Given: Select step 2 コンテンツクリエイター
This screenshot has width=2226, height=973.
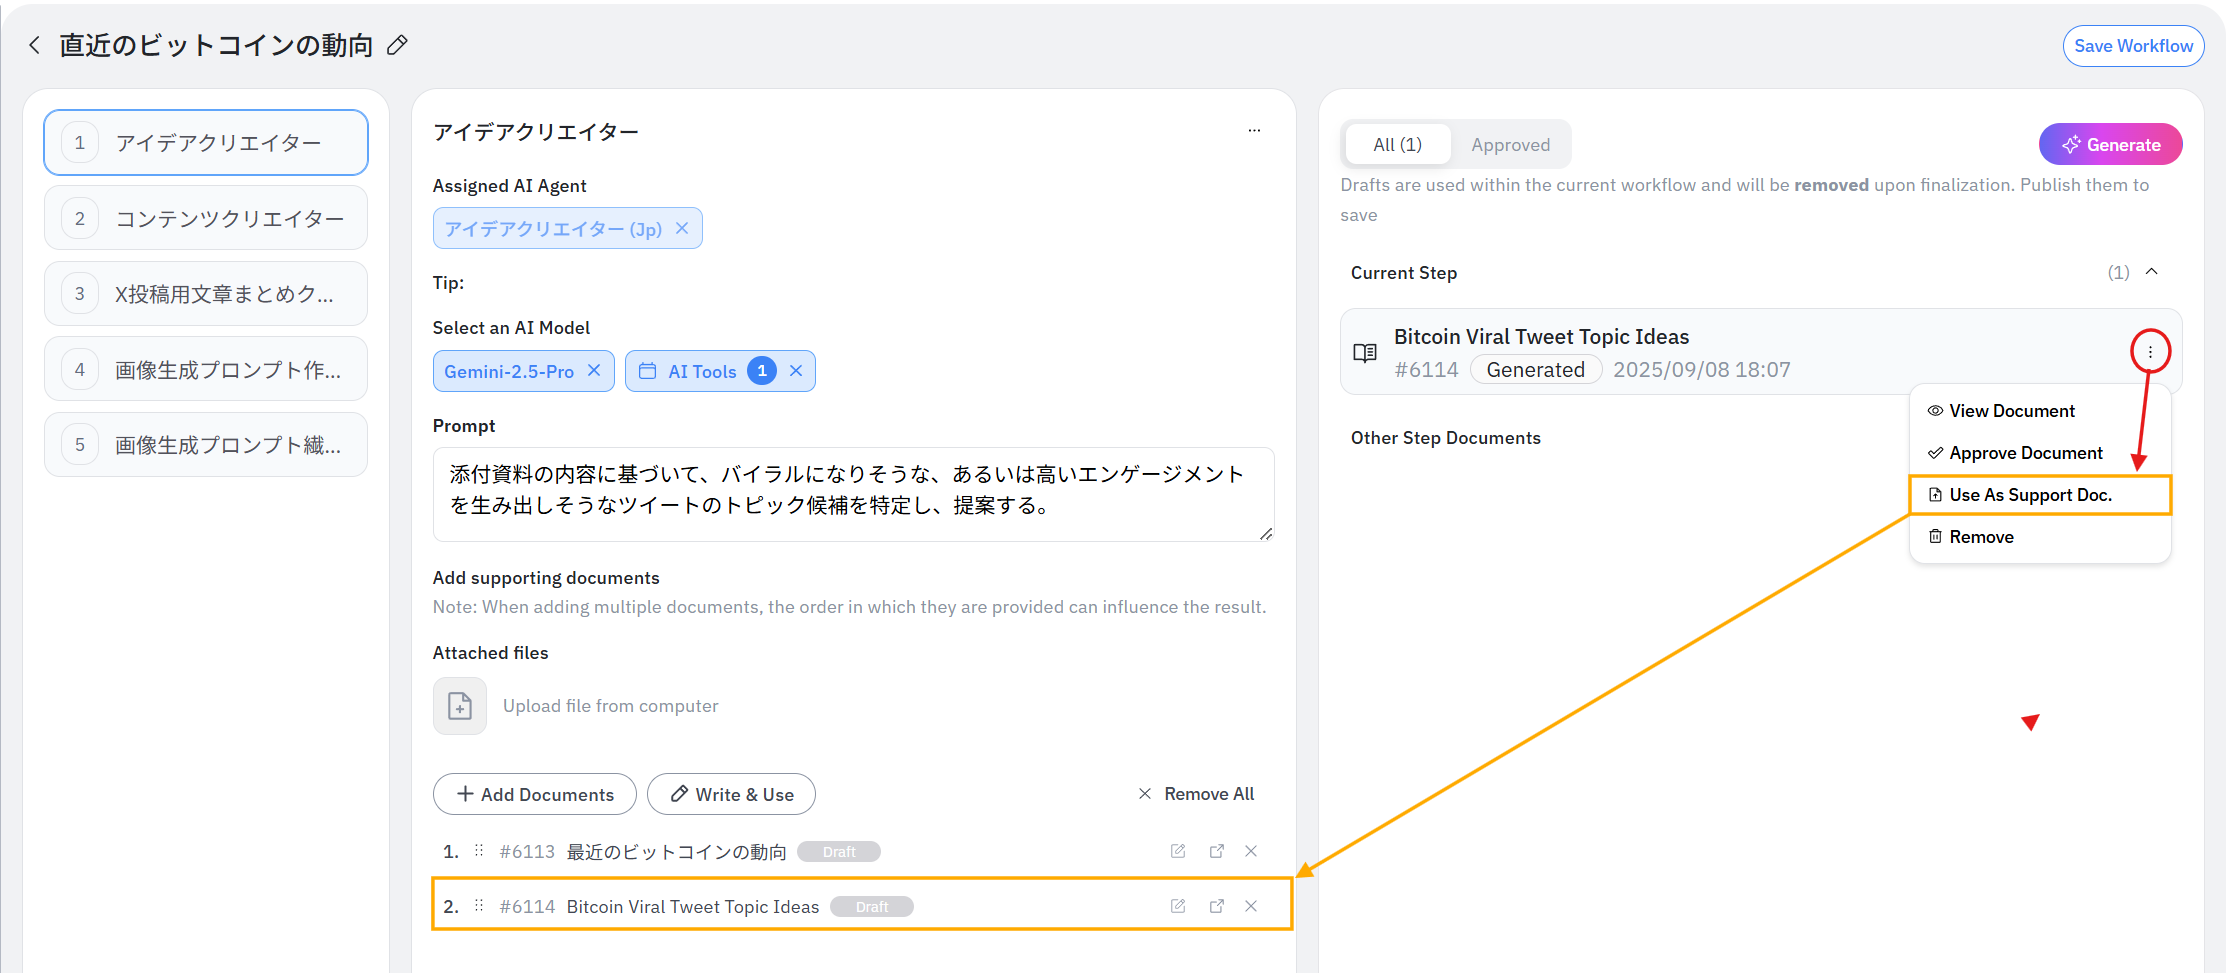Looking at the screenshot, I should click(x=206, y=218).
